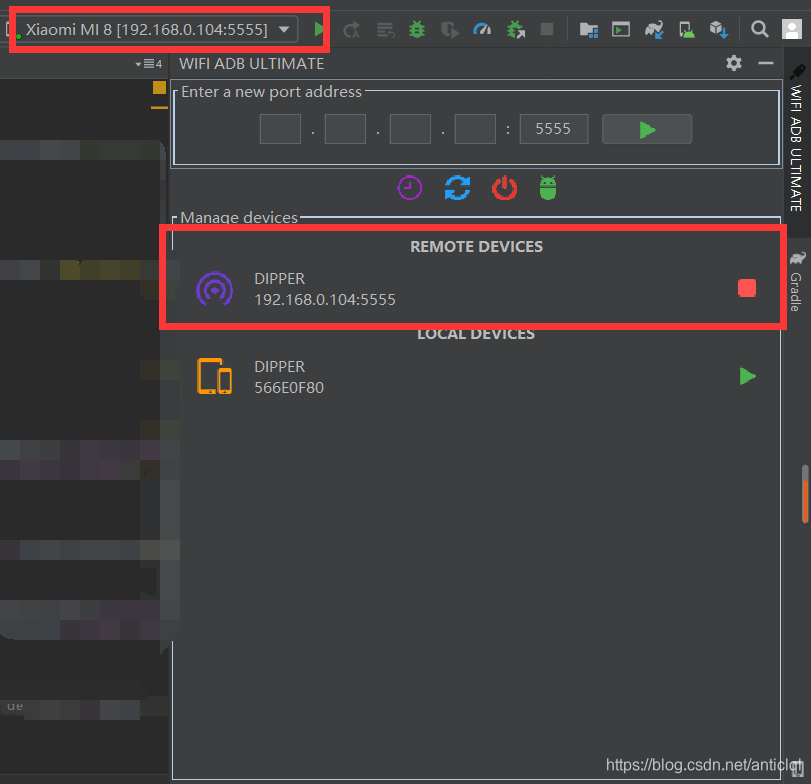Click the purple wireless icon of remote DIPPER
Screen dimensions: 811x784
215,289
